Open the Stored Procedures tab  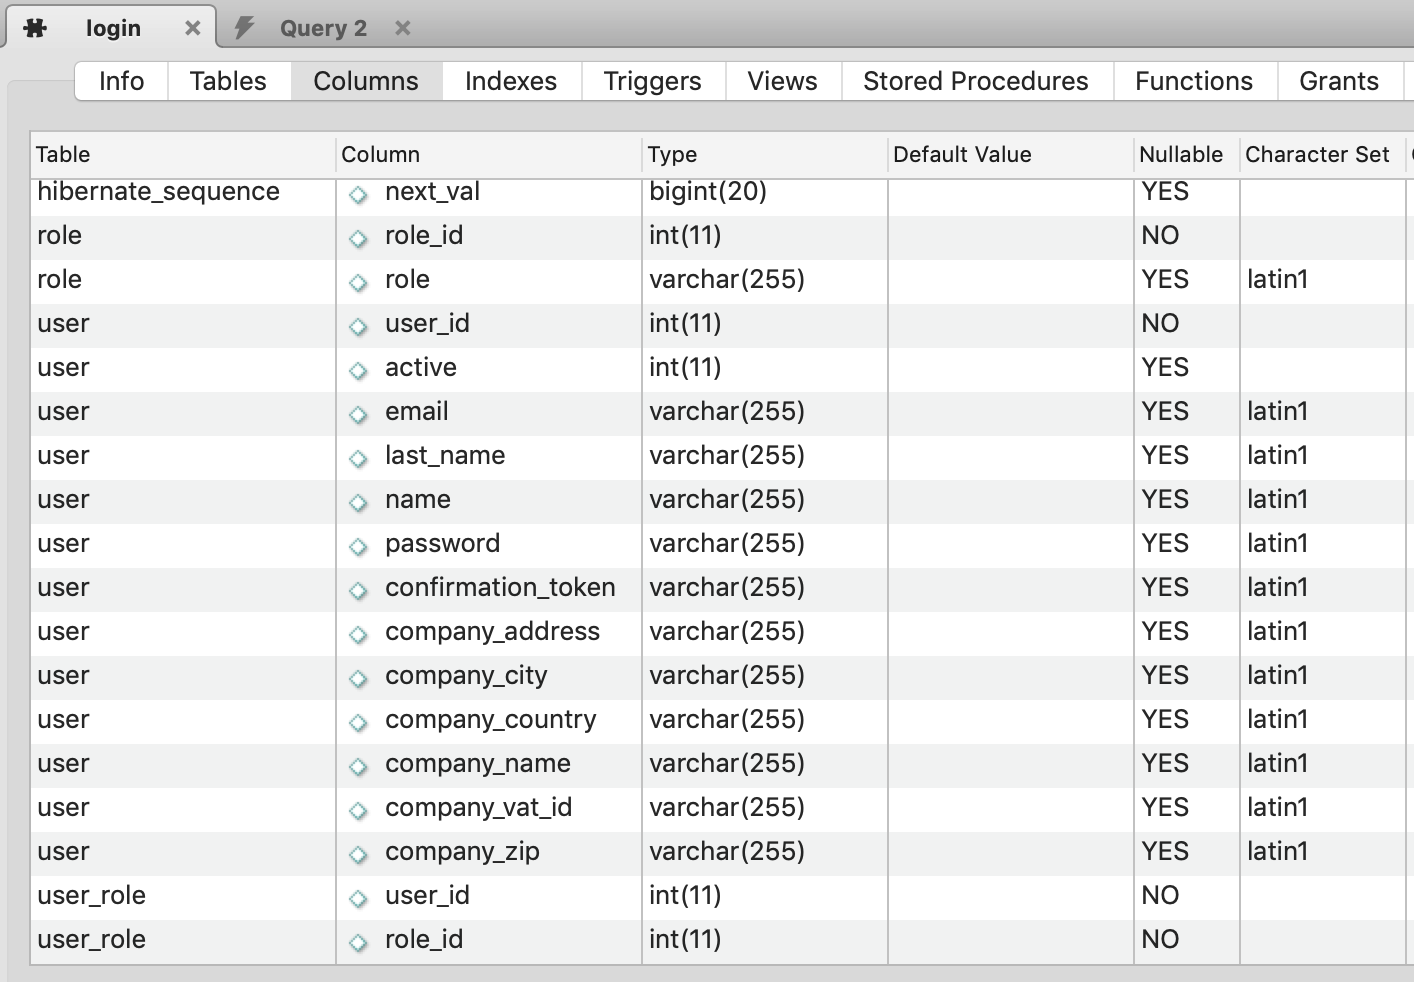(x=975, y=81)
